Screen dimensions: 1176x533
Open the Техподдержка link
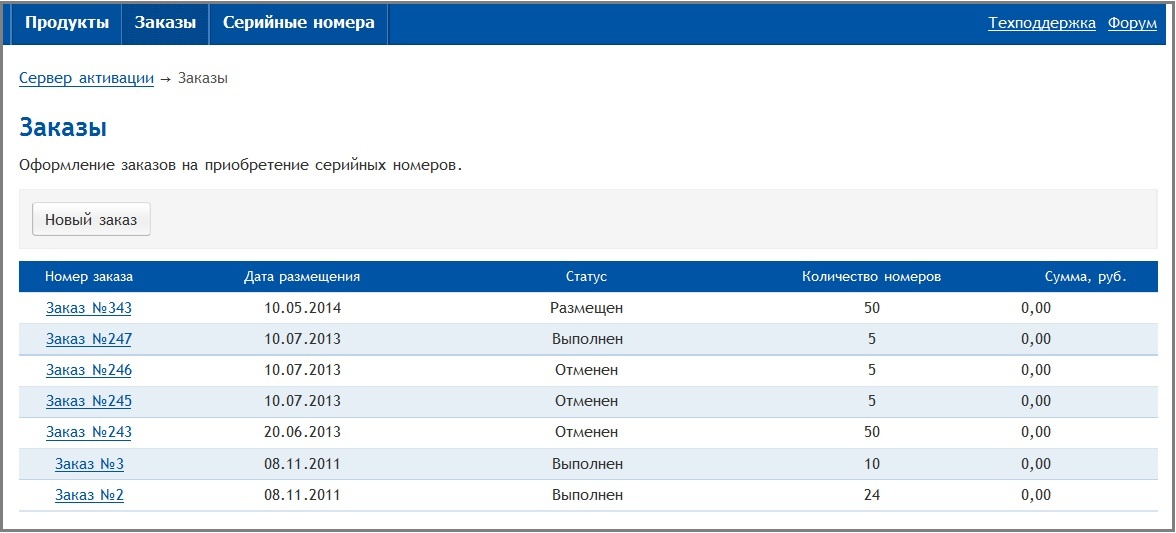coord(1041,23)
